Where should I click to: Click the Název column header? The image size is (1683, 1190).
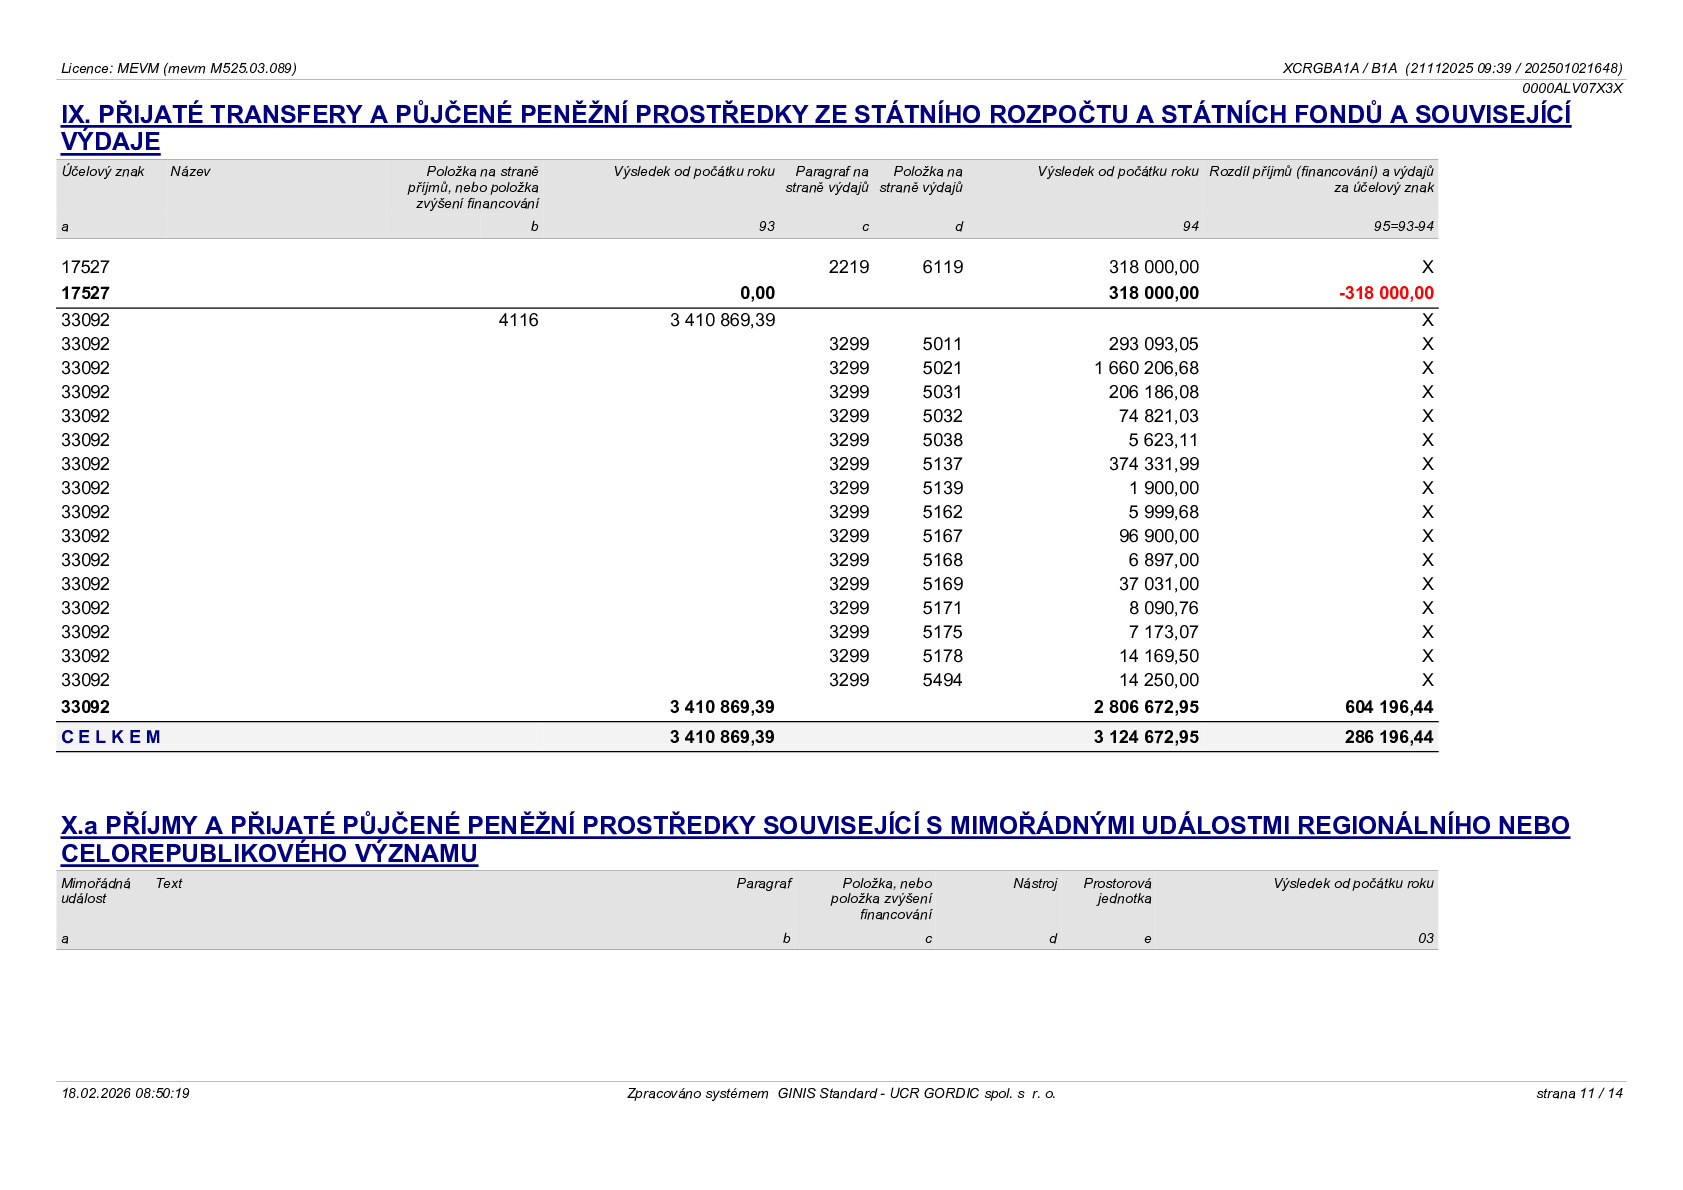pyautogui.click(x=190, y=171)
